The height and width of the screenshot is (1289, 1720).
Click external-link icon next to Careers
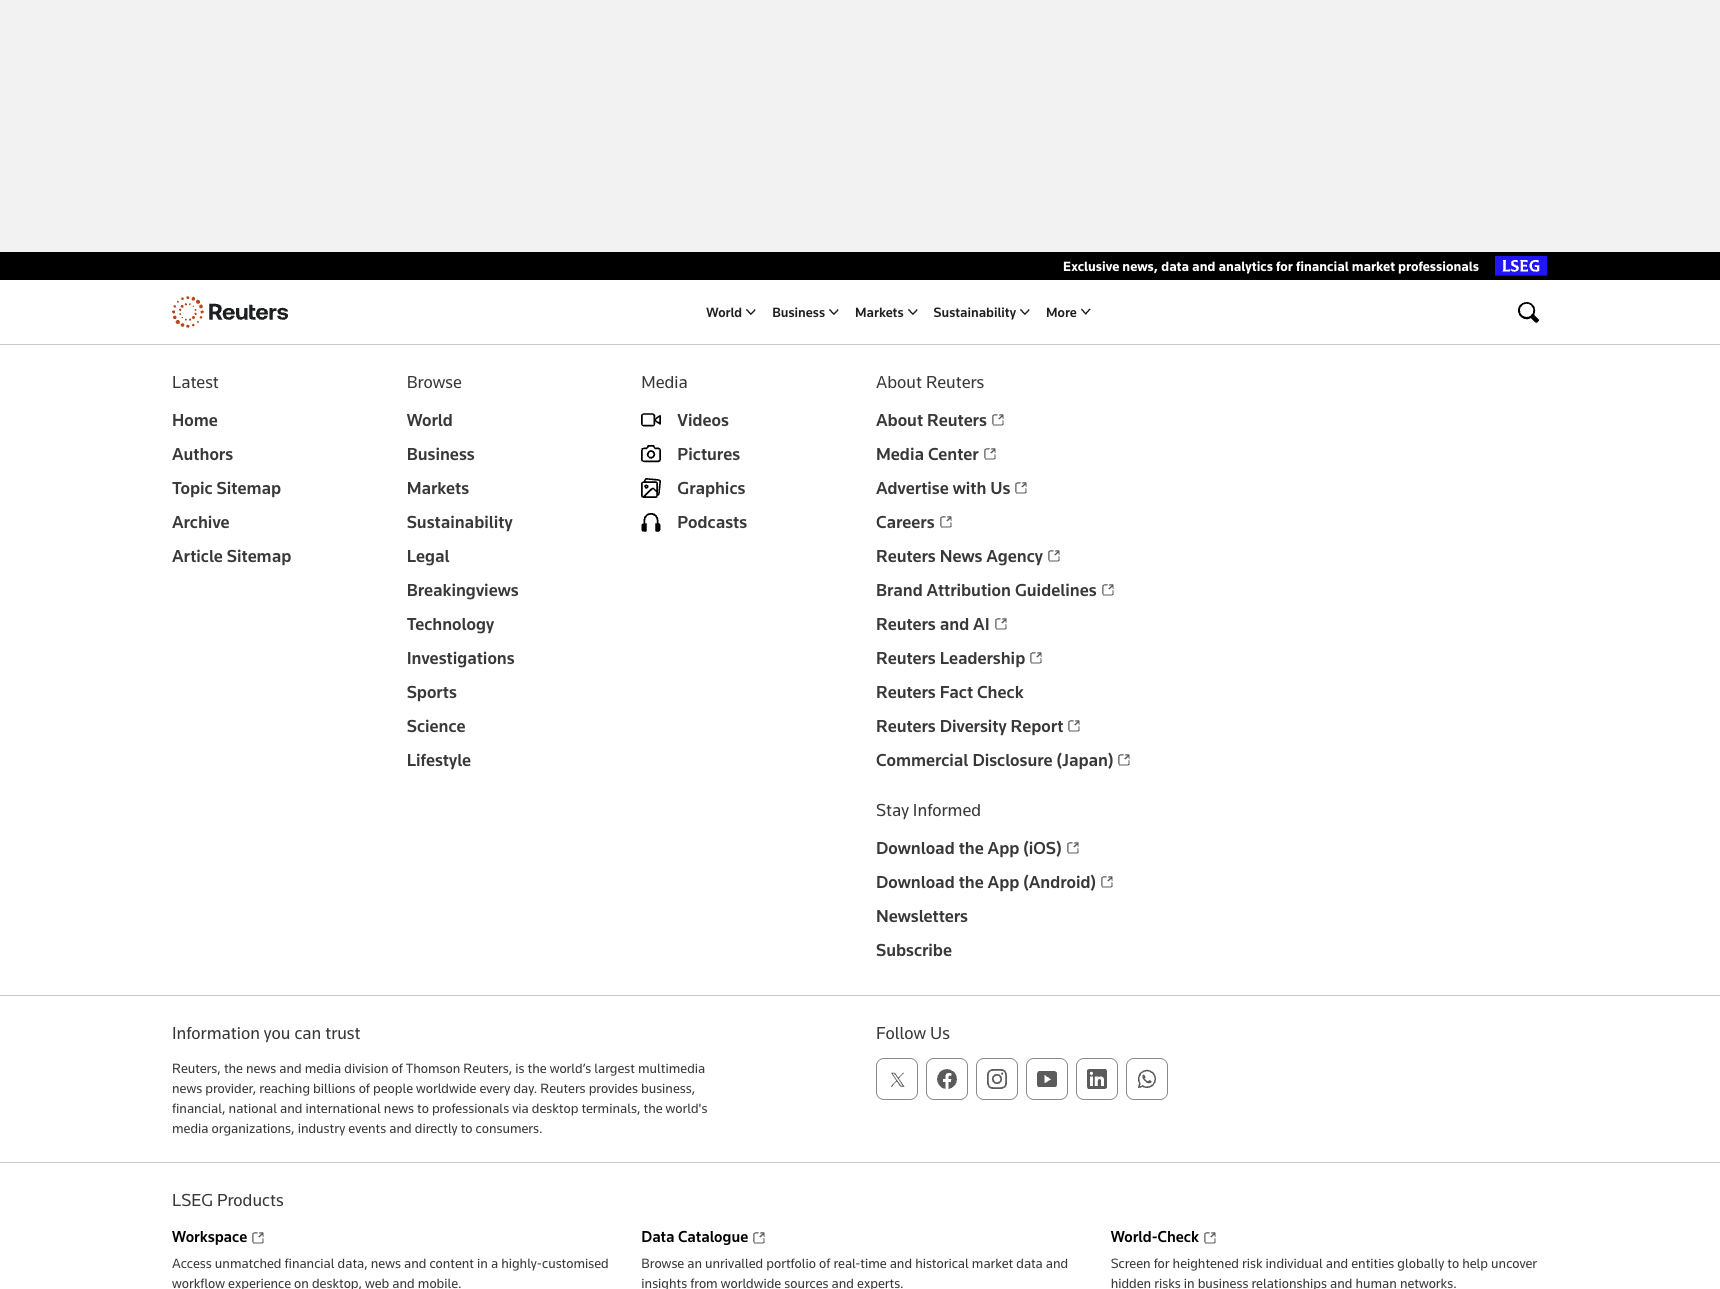[946, 522]
